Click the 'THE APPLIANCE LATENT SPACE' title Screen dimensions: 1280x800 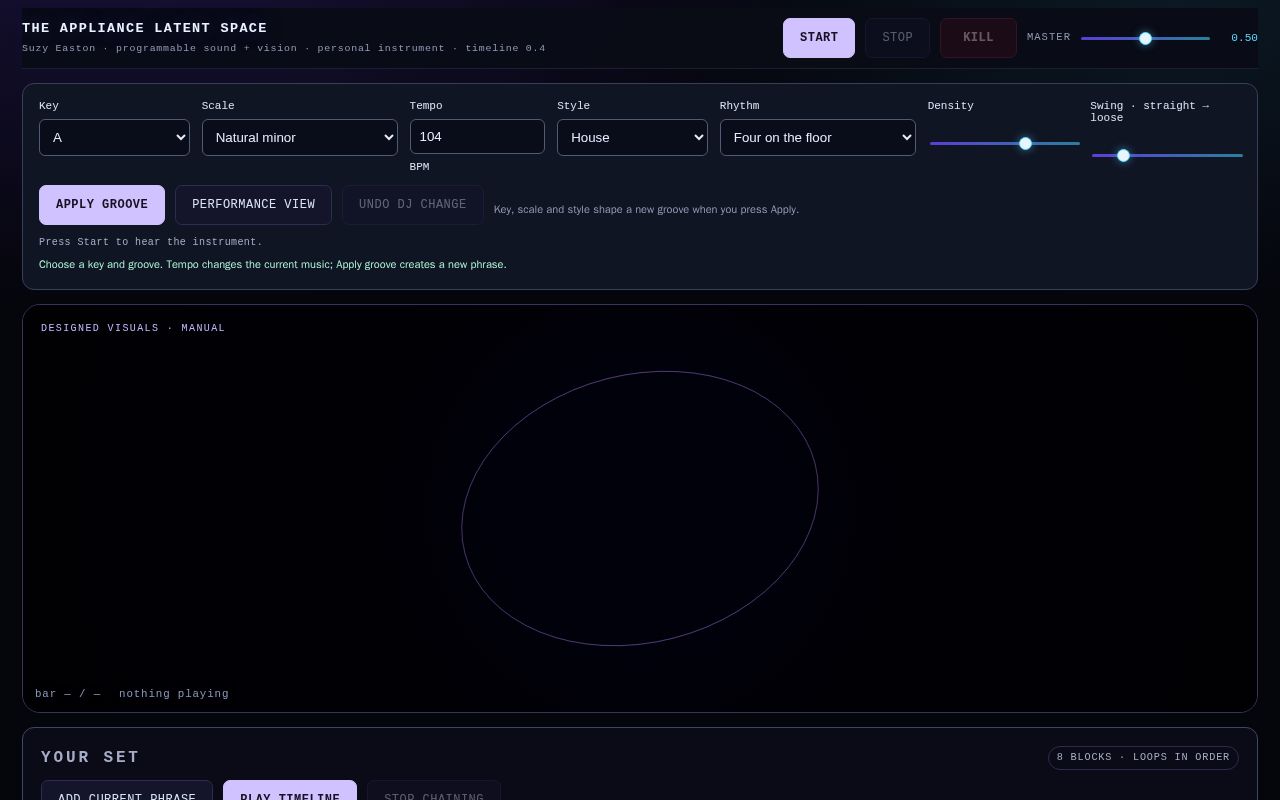pyautogui.click(x=145, y=28)
